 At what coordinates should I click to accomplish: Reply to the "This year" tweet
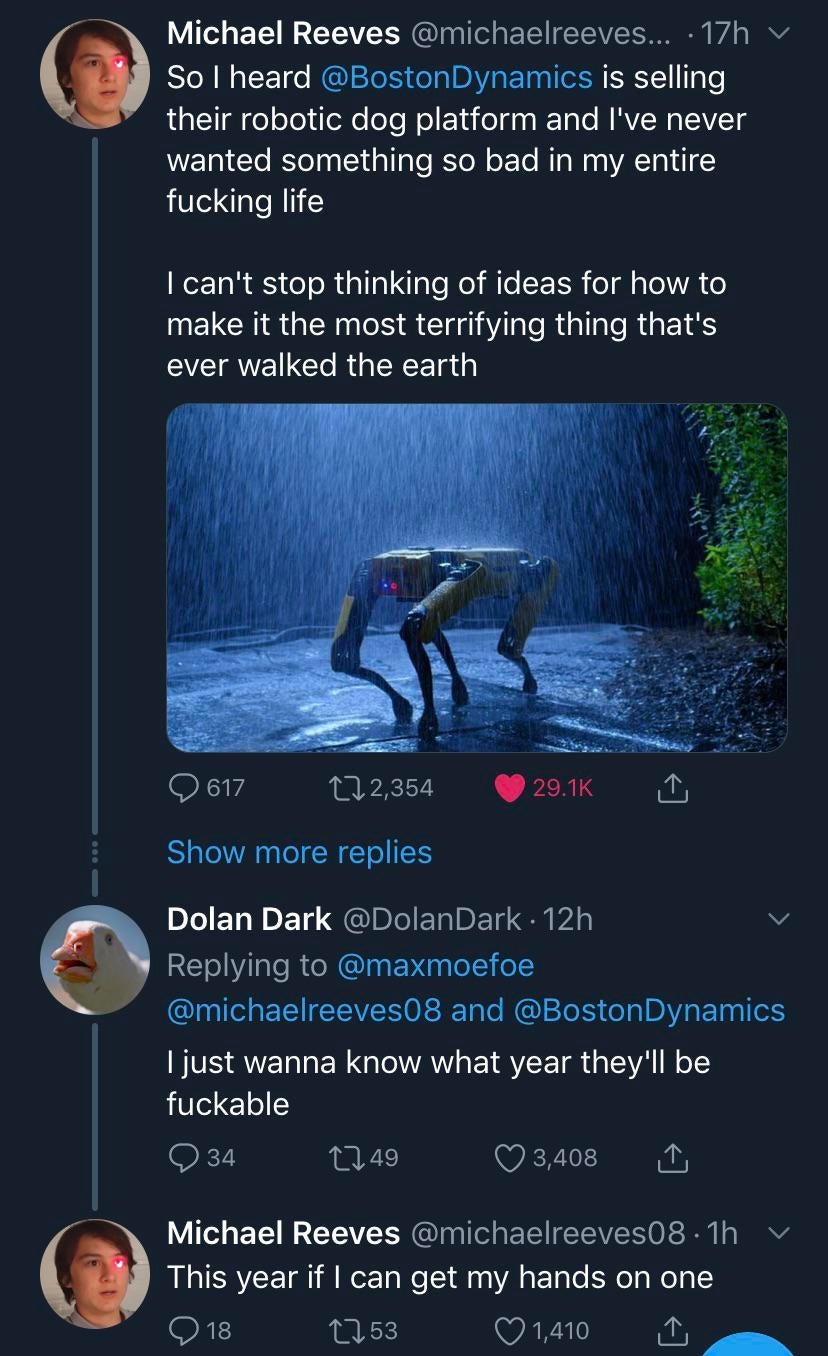pyautogui.click(x=182, y=1330)
